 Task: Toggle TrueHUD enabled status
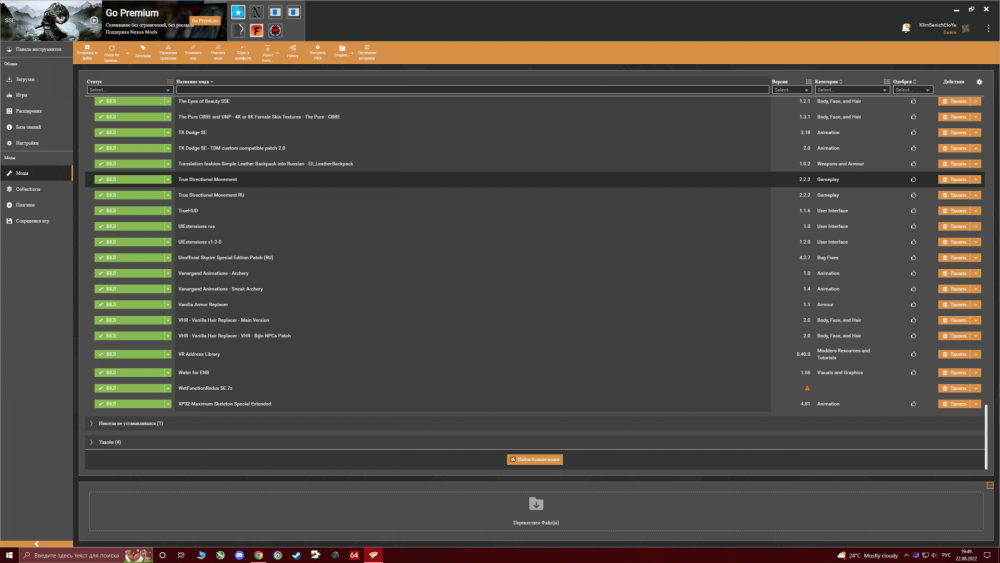point(129,210)
